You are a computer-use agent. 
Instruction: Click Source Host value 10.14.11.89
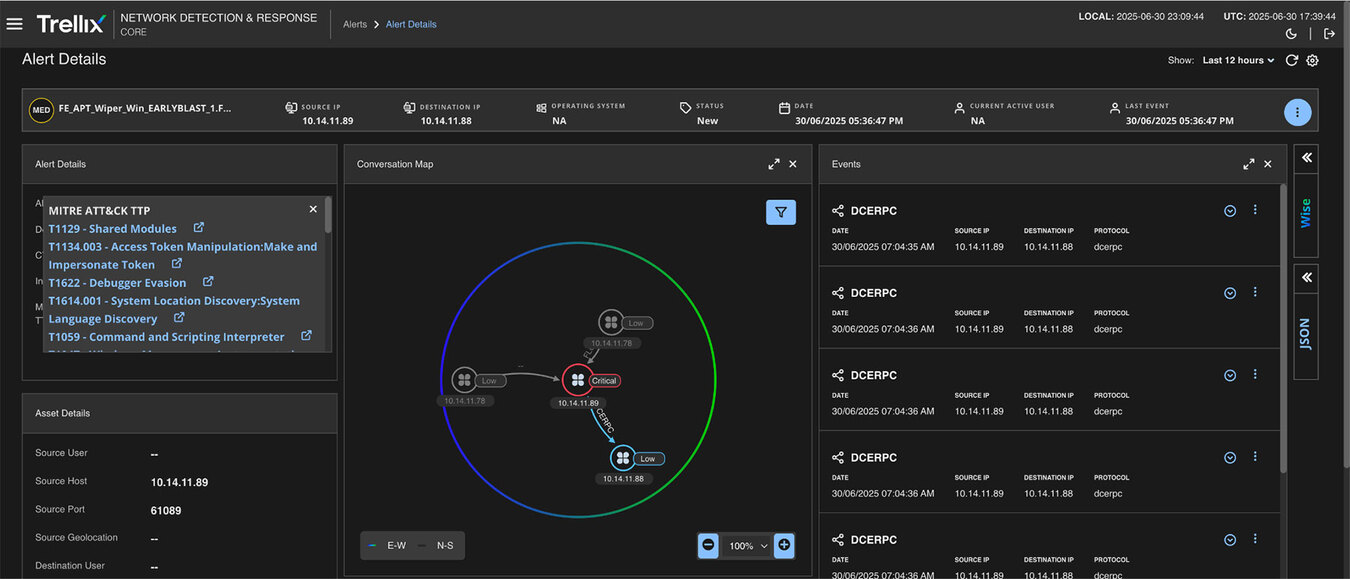coord(179,482)
